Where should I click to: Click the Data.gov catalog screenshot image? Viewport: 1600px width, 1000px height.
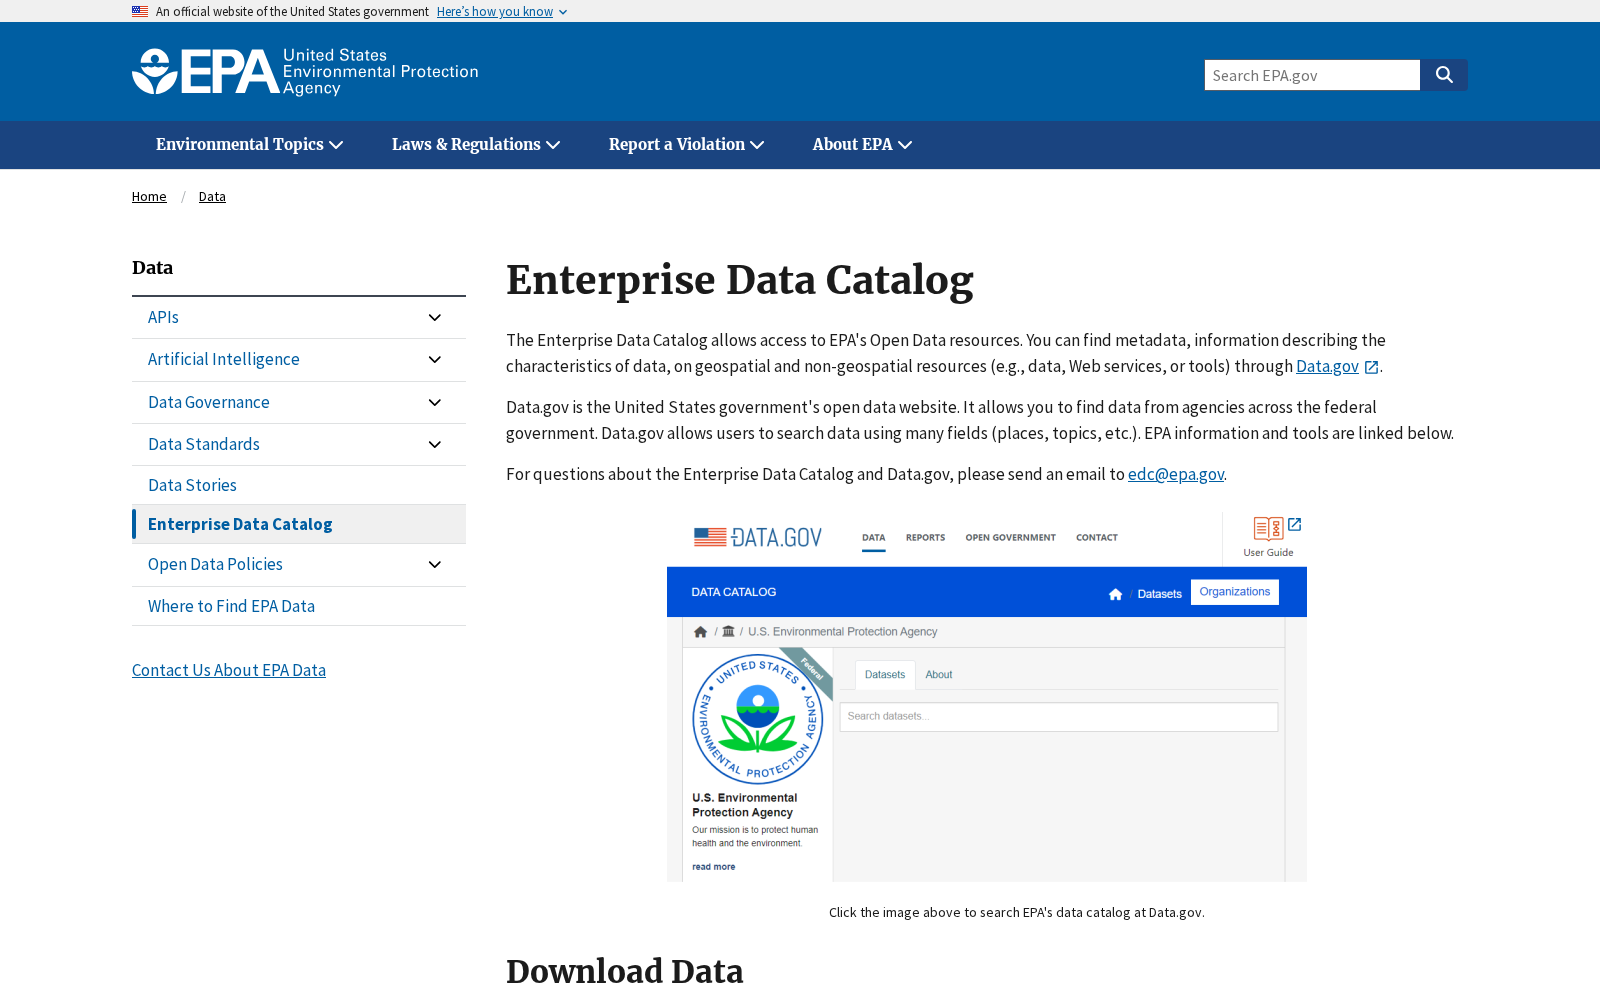[987, 697]
